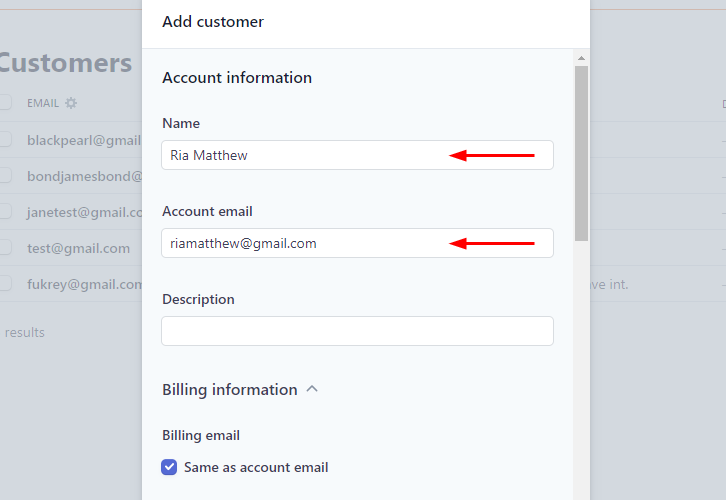Mark the janetest@gmail row checkbox
The width and height of the screenshot is (726, 500).
[5, 211]
